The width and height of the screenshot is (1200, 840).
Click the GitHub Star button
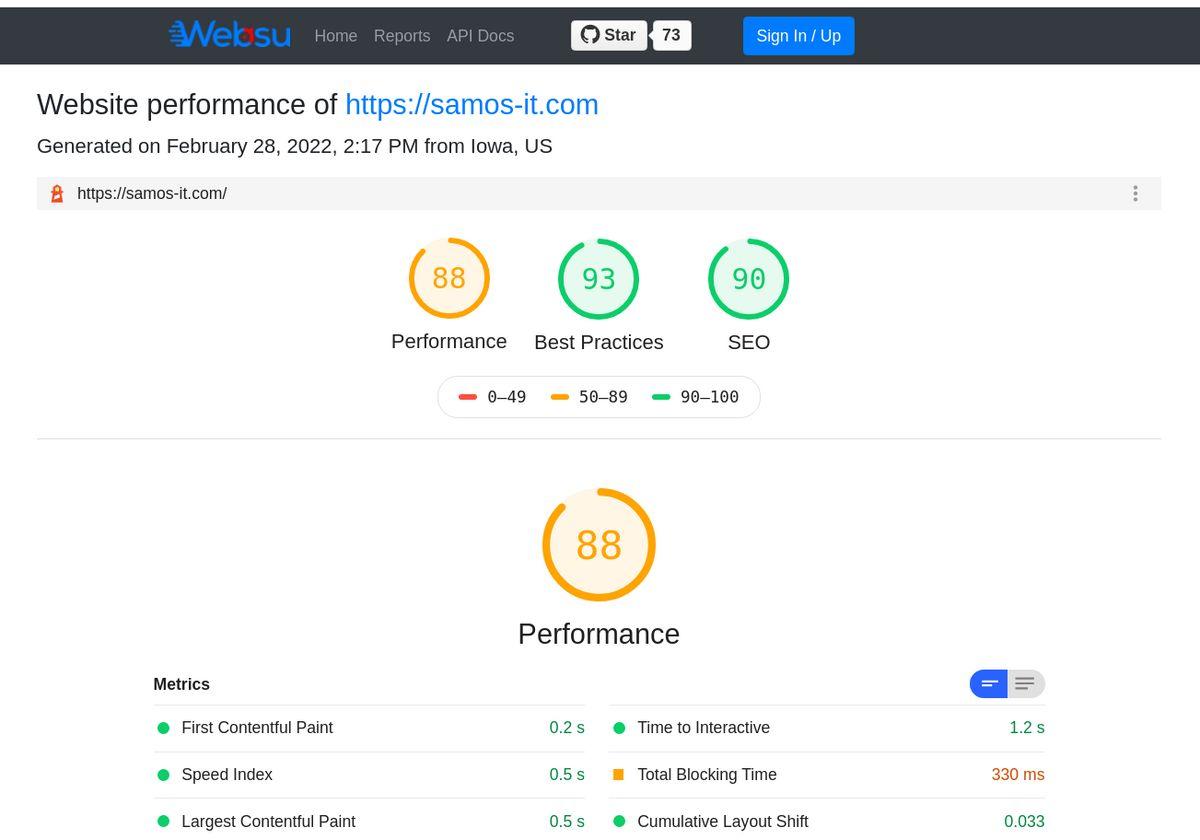[x=609, y=35]
